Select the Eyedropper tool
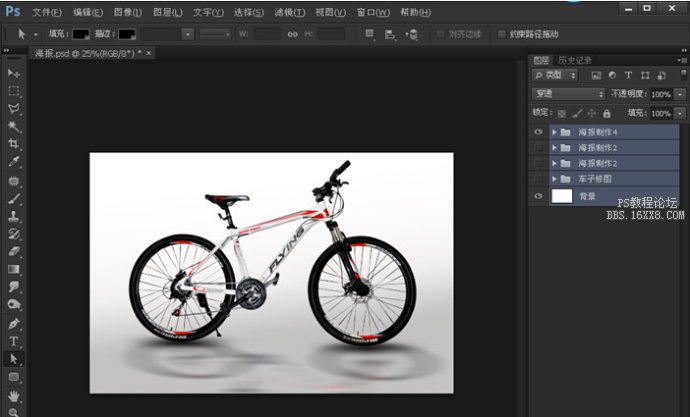 [14, 162]
